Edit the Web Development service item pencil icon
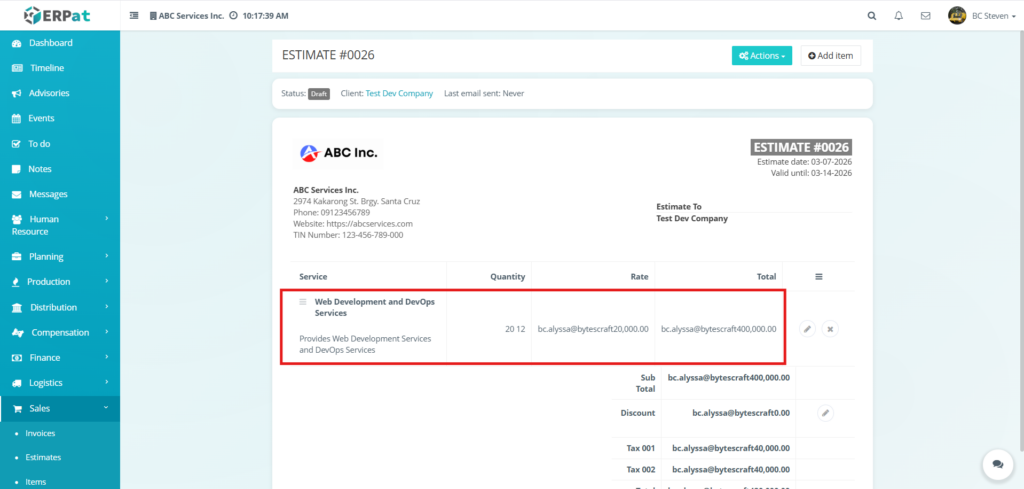 pos(807,329)
